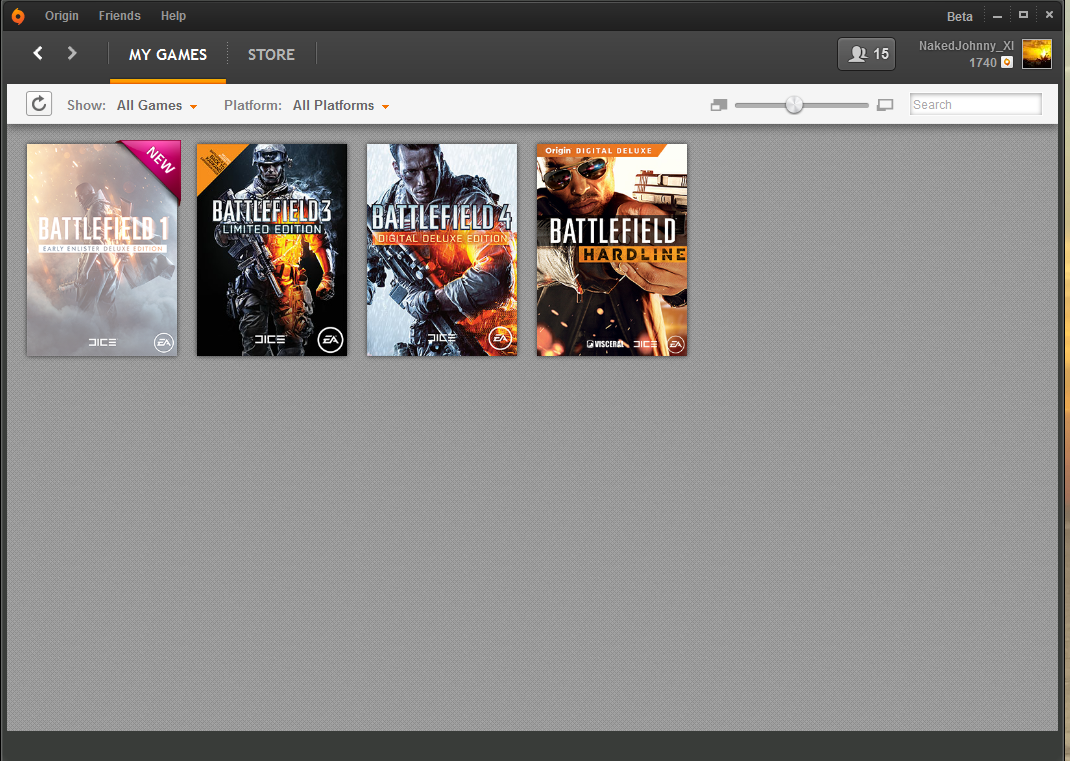
Task: Focus the Search games field
Action: (975, 104)
